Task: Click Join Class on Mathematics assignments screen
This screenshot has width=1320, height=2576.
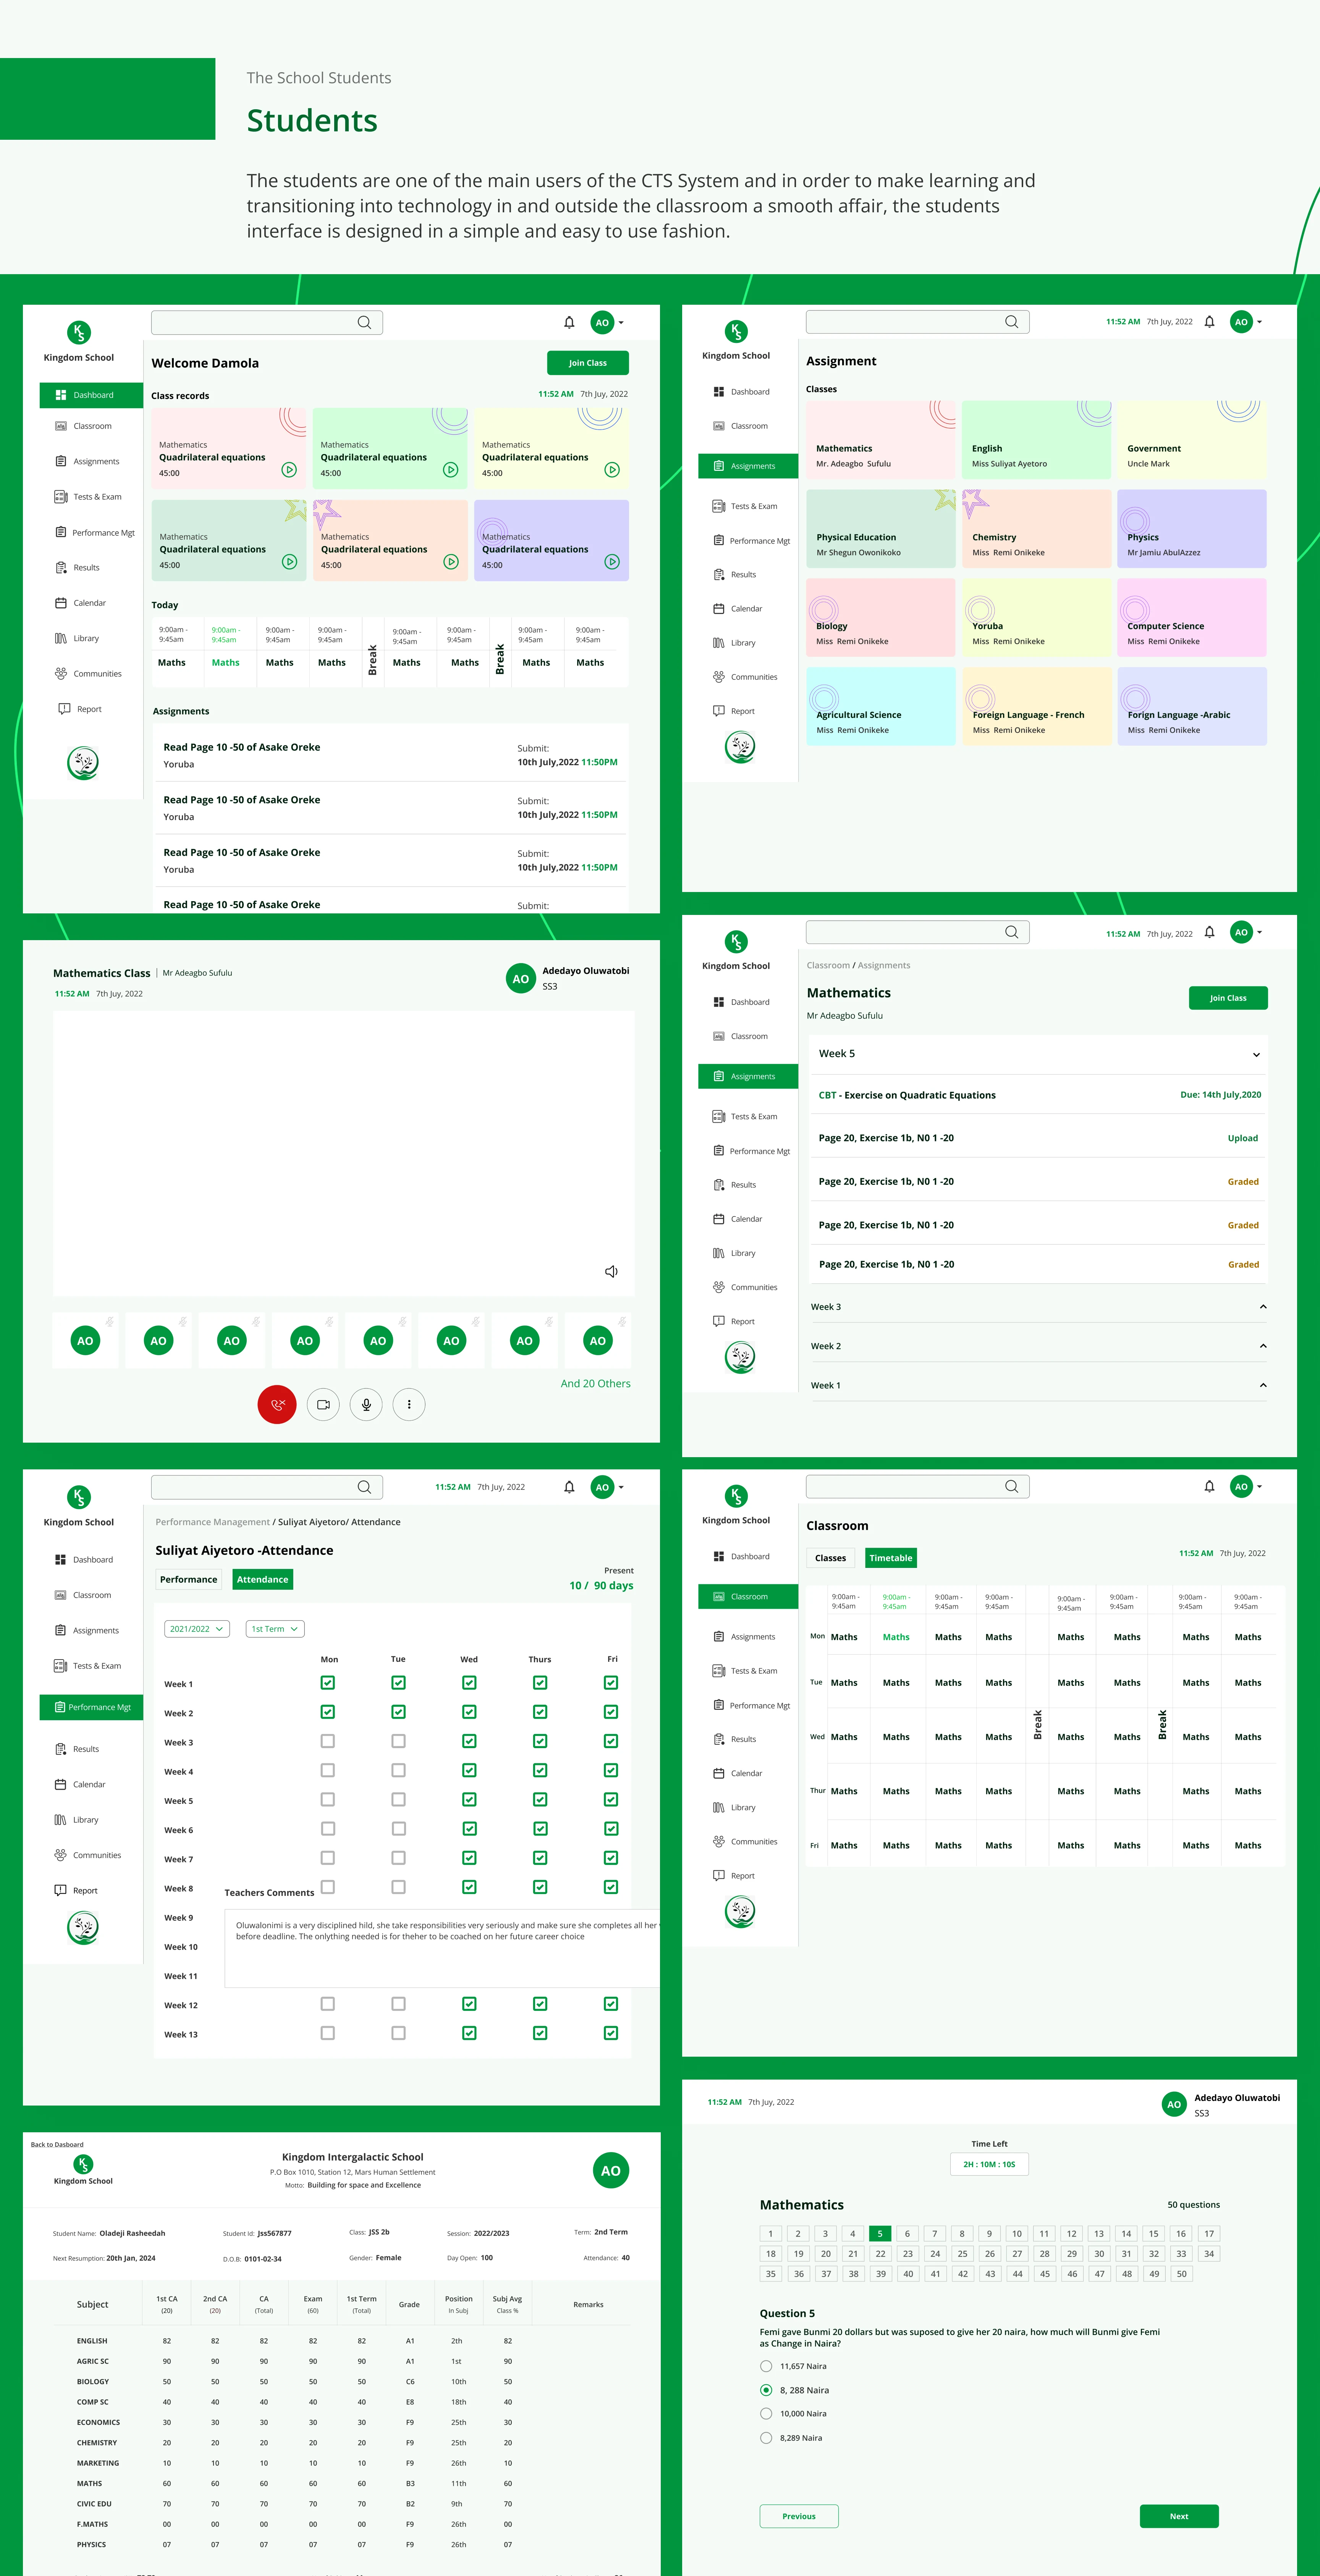Action: point(1228,998)
